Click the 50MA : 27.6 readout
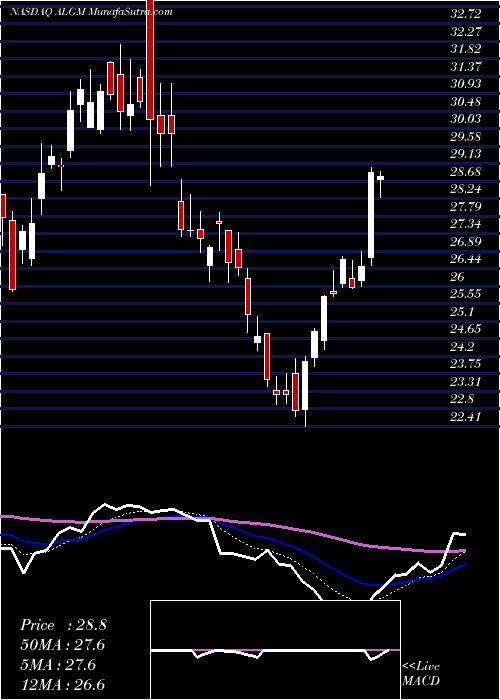Viewport: 500px width, 700px height. tap(63, 645)
